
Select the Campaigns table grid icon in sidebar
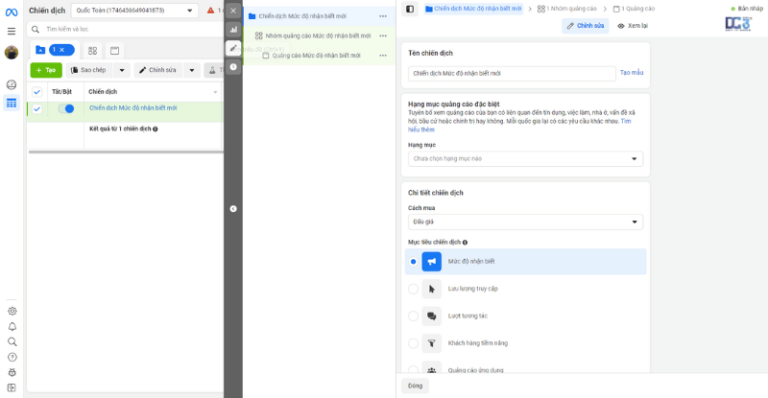pyautogui.click(x=11, y=103)
